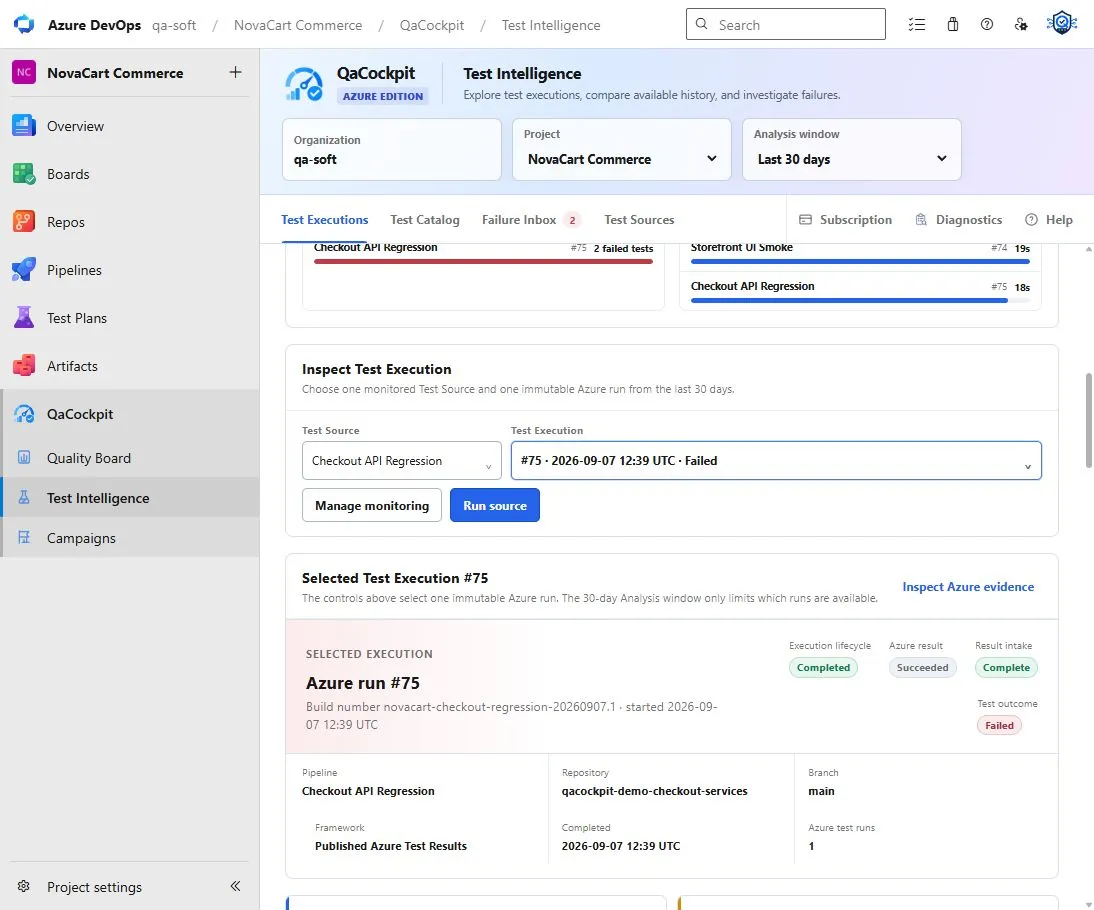Open the Subscription tab item
1094x910 pixels.
(x=845, y=220)
